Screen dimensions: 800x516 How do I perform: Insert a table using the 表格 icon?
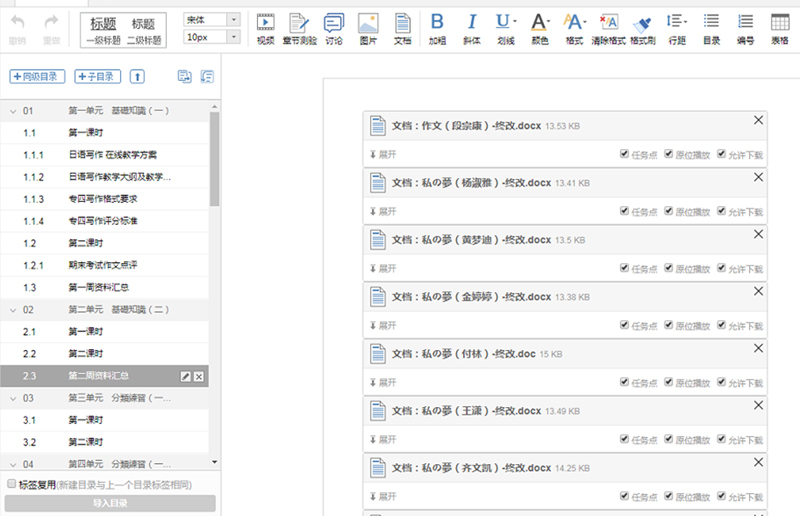point(779,28)
